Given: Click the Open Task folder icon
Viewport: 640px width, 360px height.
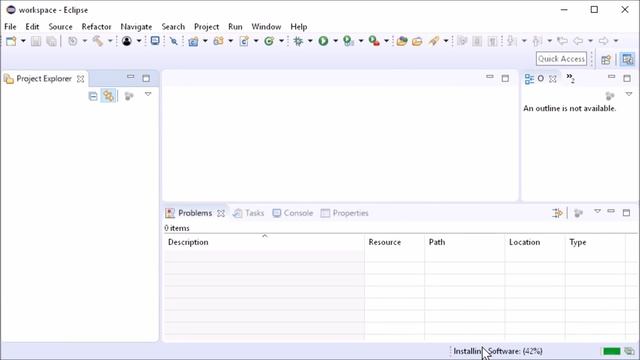Looking at the screenshot, I should [417, 41].
